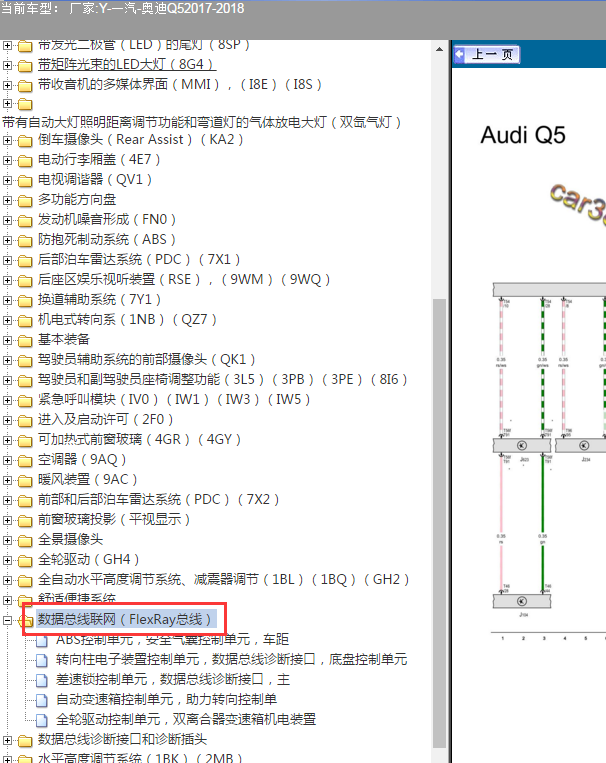This screenshot has width=606, height=763.
Task: Open 自动变速箱控制单元，助力转向控制单 document
Action: click(x=166, y=699)
